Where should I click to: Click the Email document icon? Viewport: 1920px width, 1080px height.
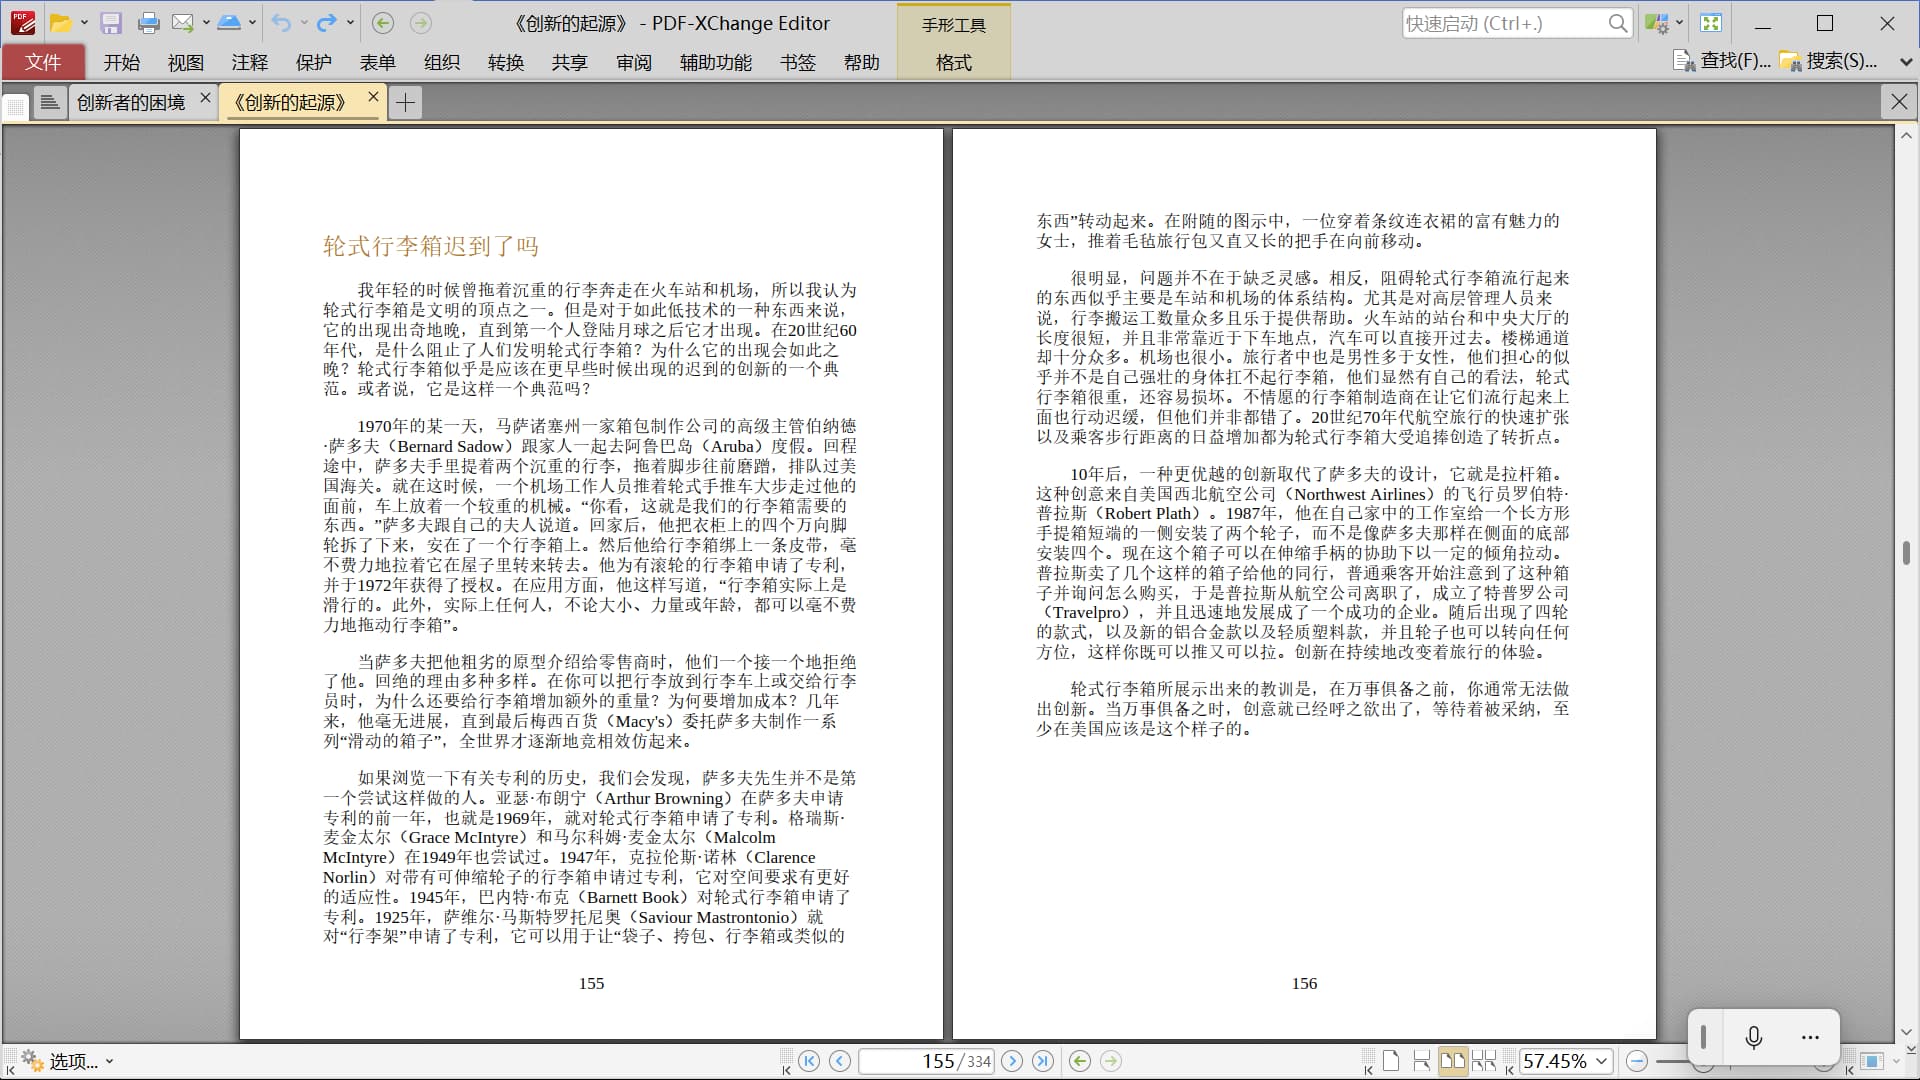[x=182, y=23]
